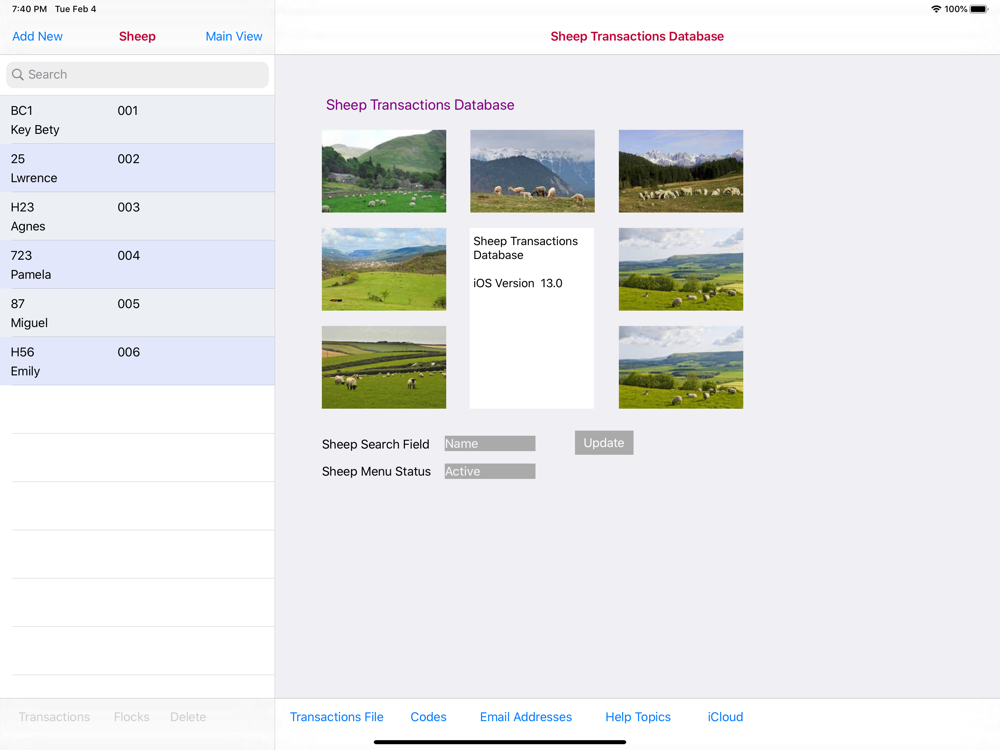The image size is (1000, 750).
Task: Click the battery icon in status bar
Action: pos(980,9)
